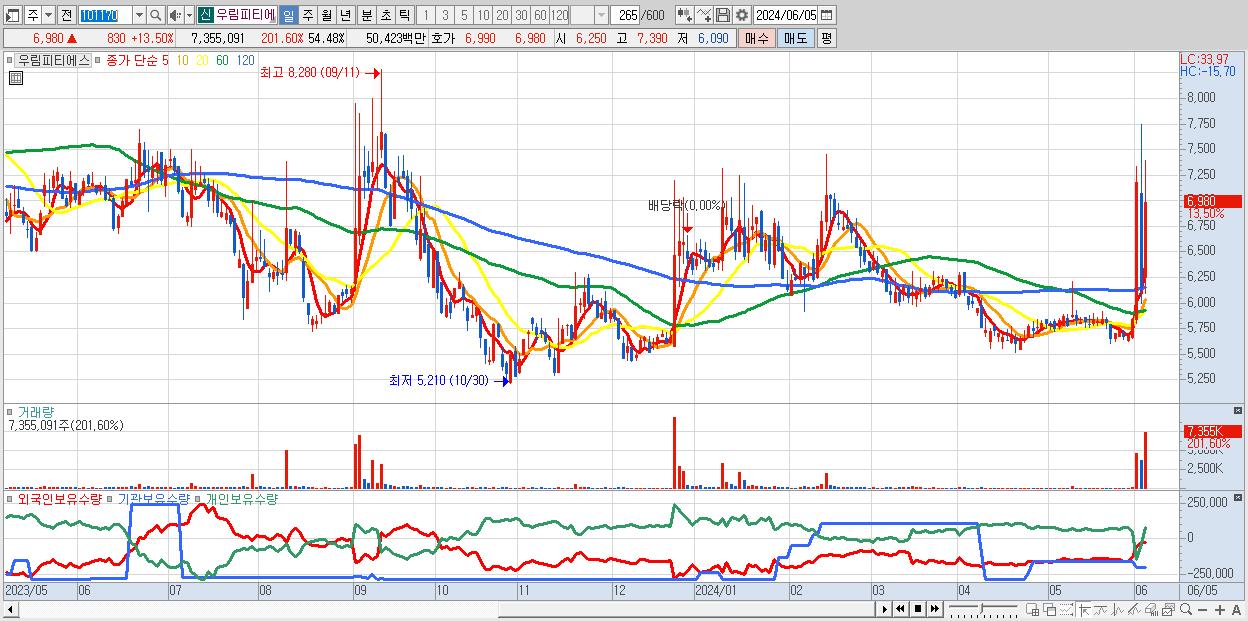Choose the 10 interval button

click(x=483, y=16)
